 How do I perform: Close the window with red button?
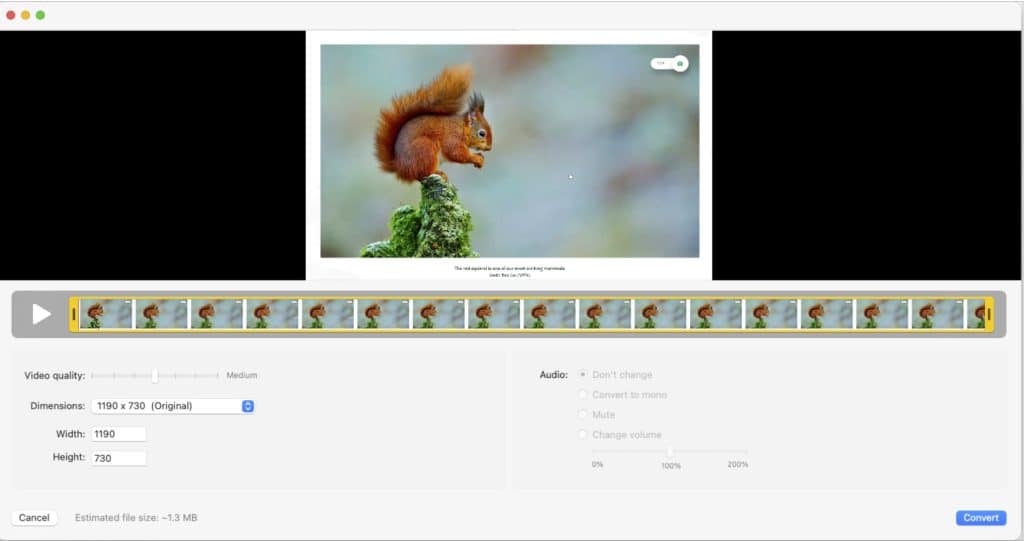tap(10, 15)
